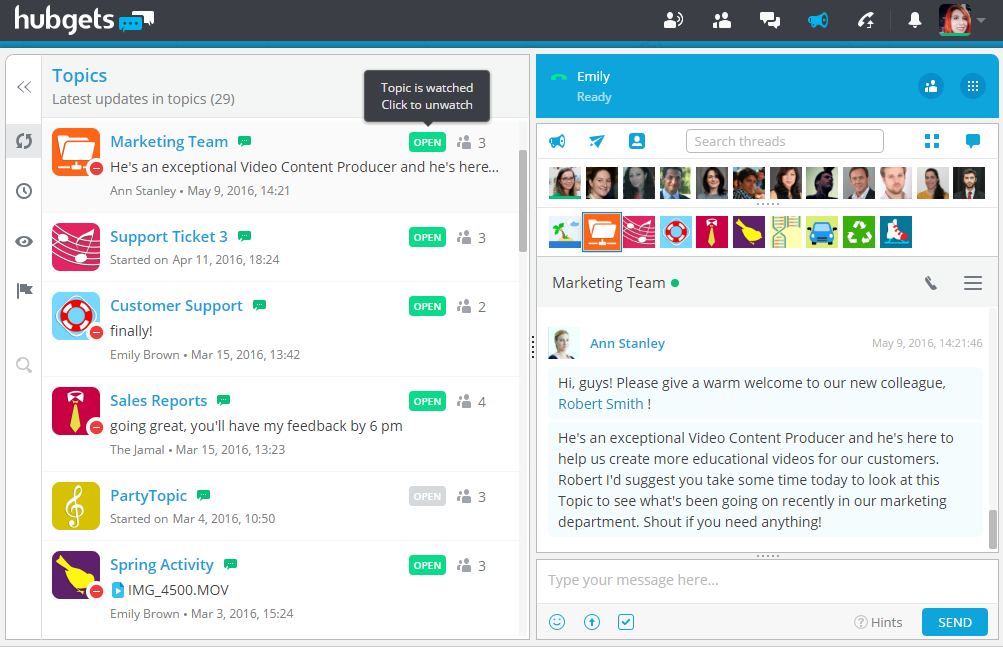The height and width of the screenshot is (647, 1003).
Task: Click the upload file arrow icon
Action: [x=592, y=622]
